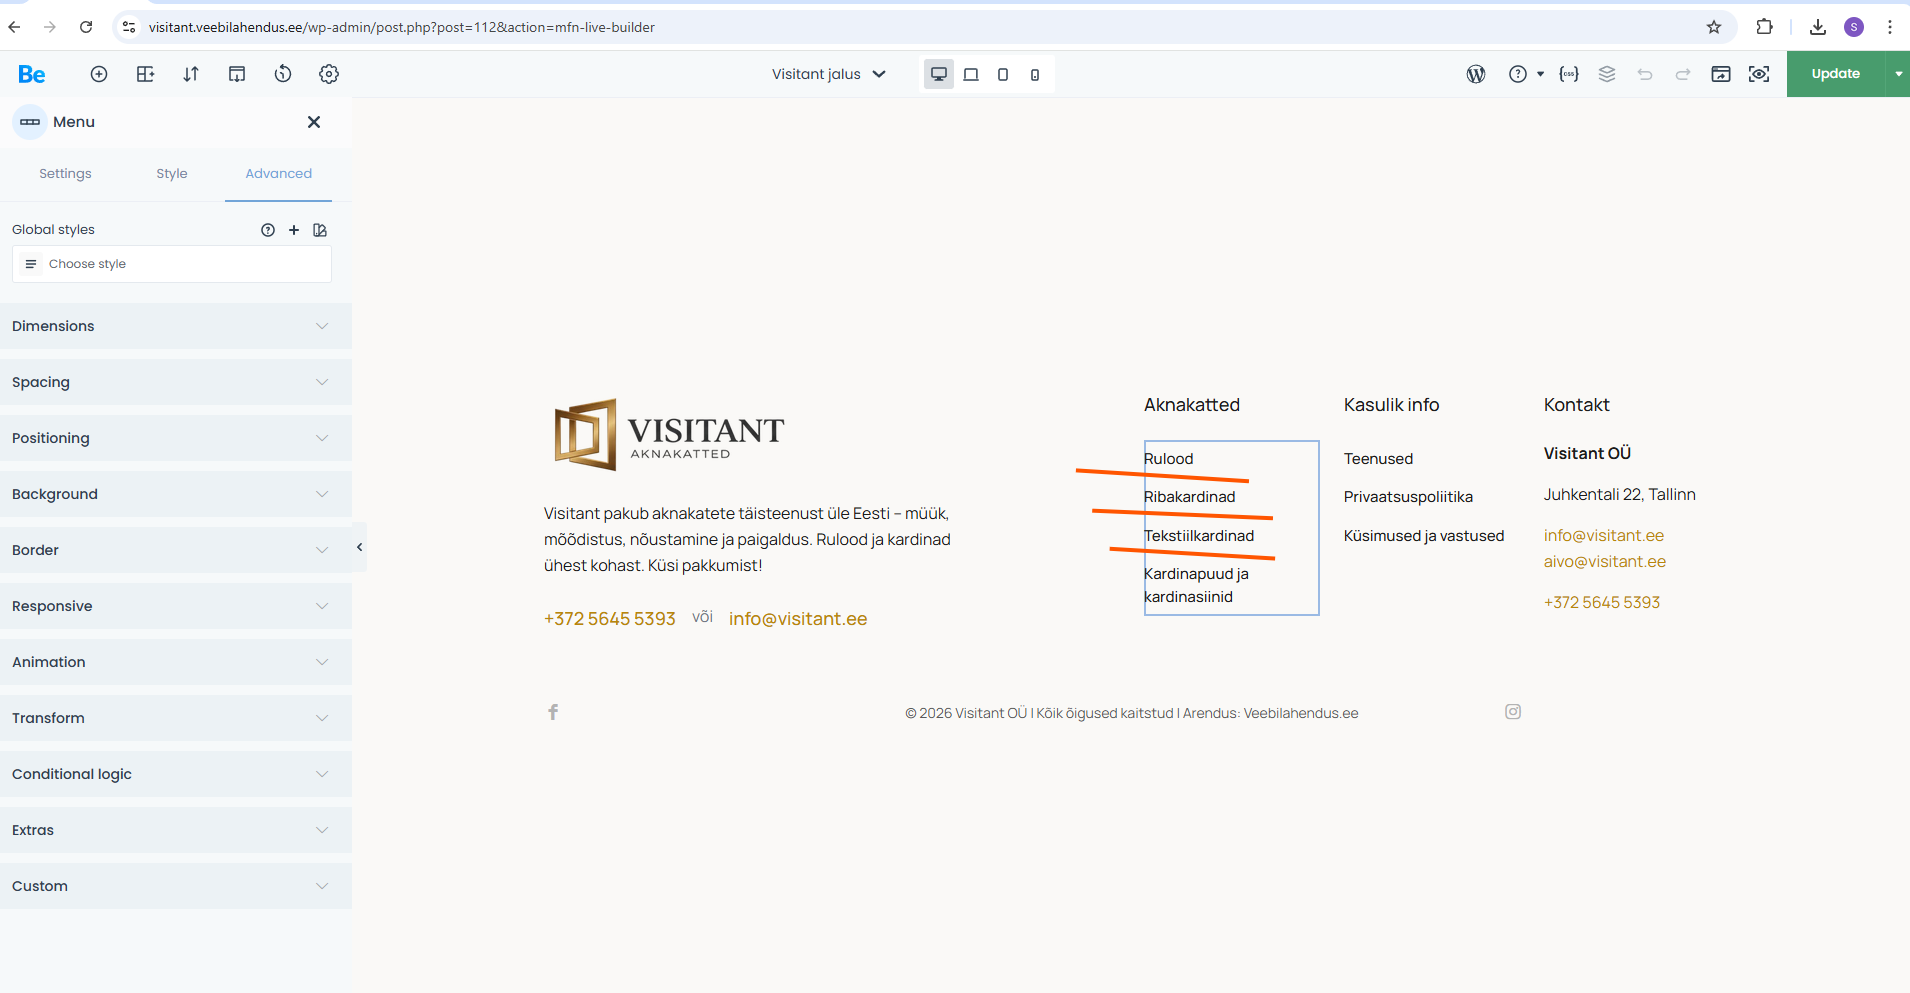Open the custom CSS braces icon
The image size is (1910, 993).
(x=1569, y=74)
